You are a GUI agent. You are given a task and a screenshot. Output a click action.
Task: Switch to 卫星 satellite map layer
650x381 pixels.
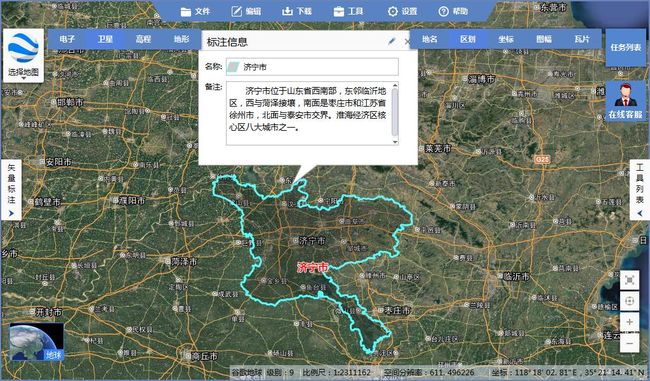[x=105, y=39]
